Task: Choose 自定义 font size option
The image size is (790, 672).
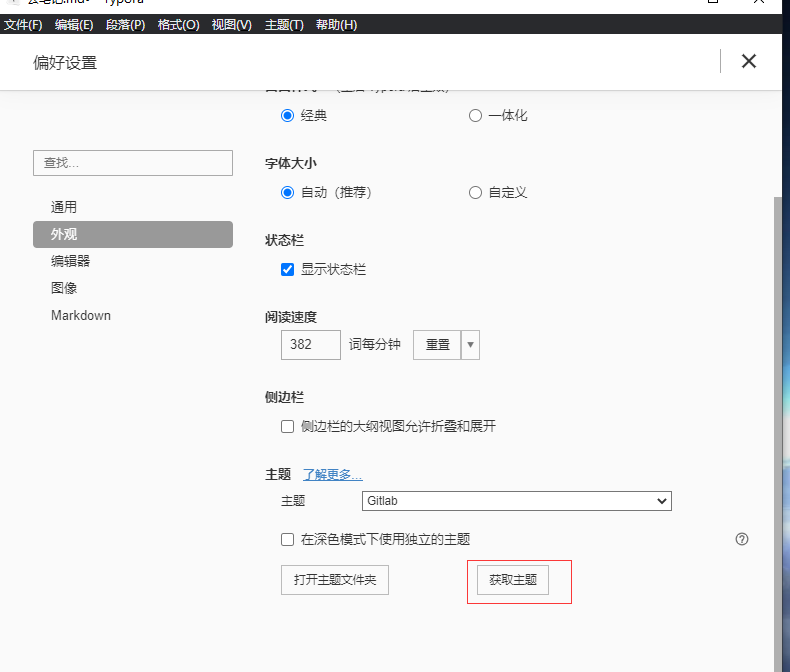Action: pos(475,192)
